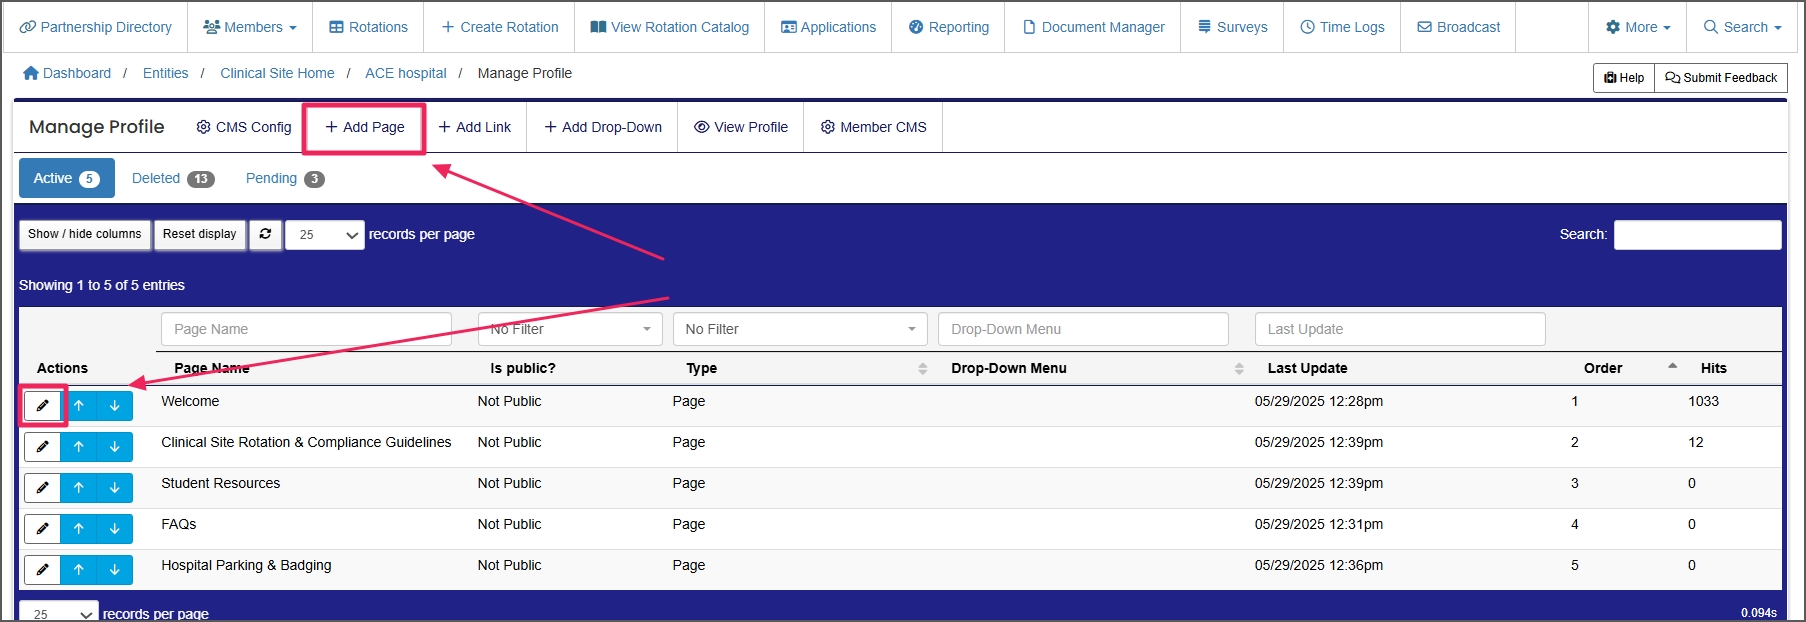Screen dimensions: 1806x622
Task: Edit Clinical Site Rotation & Compliance Guidelines page
Action: point(42,447)
